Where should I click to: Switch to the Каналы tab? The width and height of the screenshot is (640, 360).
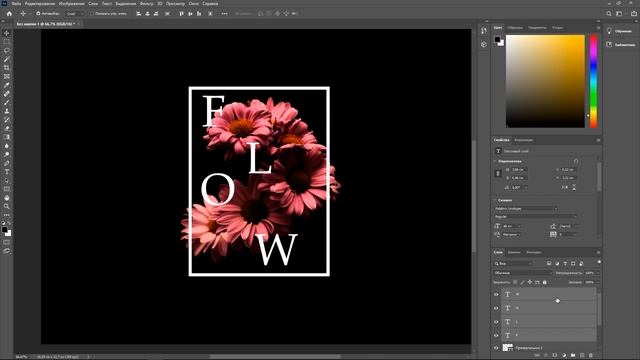point(514,252)
